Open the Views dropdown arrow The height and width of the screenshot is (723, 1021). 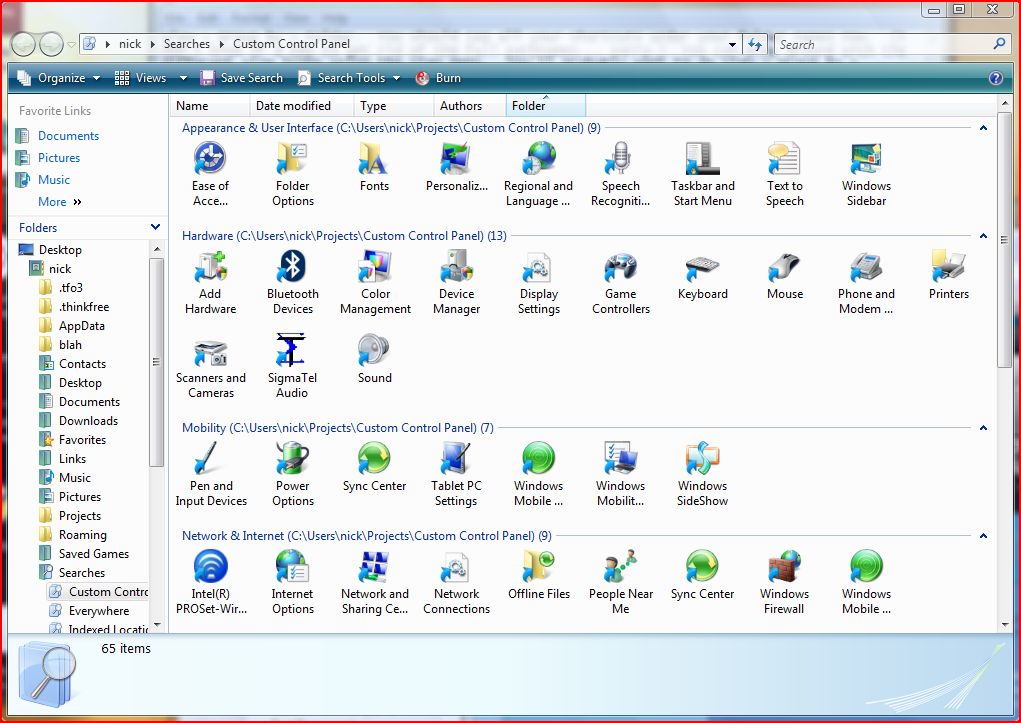coord(183,78)
